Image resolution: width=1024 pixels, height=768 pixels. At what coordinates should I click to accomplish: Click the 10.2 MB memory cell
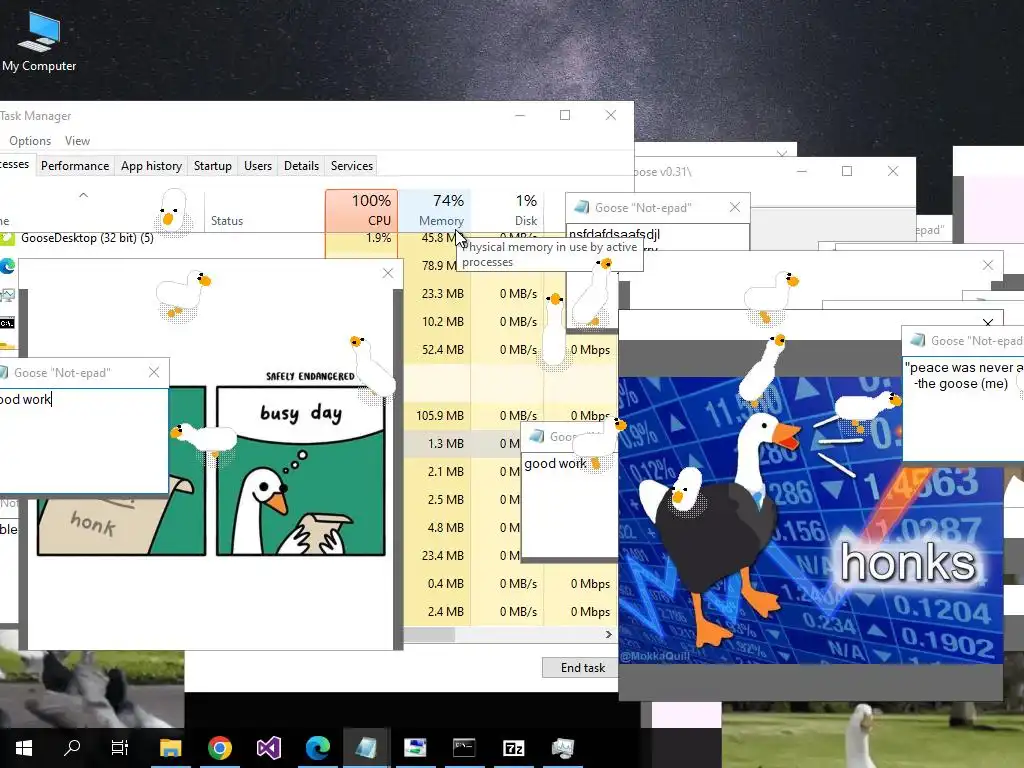[x=442, y=321]
